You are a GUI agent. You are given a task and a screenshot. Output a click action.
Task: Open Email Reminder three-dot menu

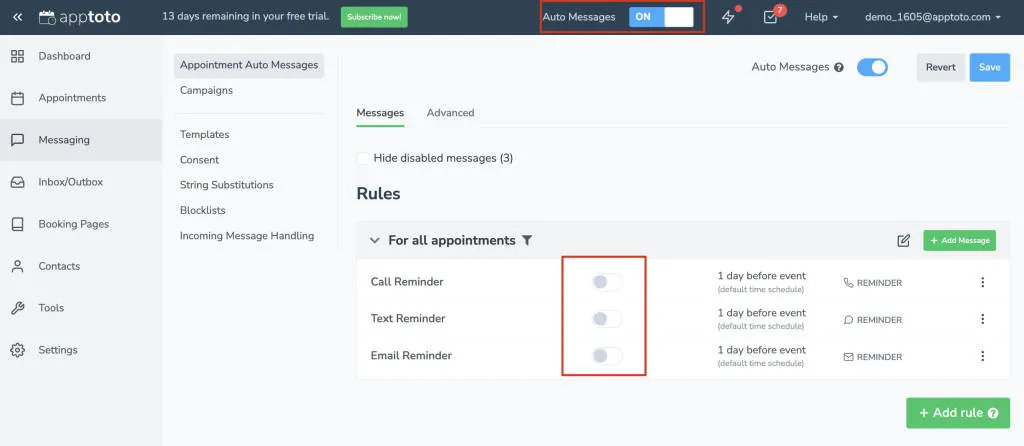tap(982, 357)
